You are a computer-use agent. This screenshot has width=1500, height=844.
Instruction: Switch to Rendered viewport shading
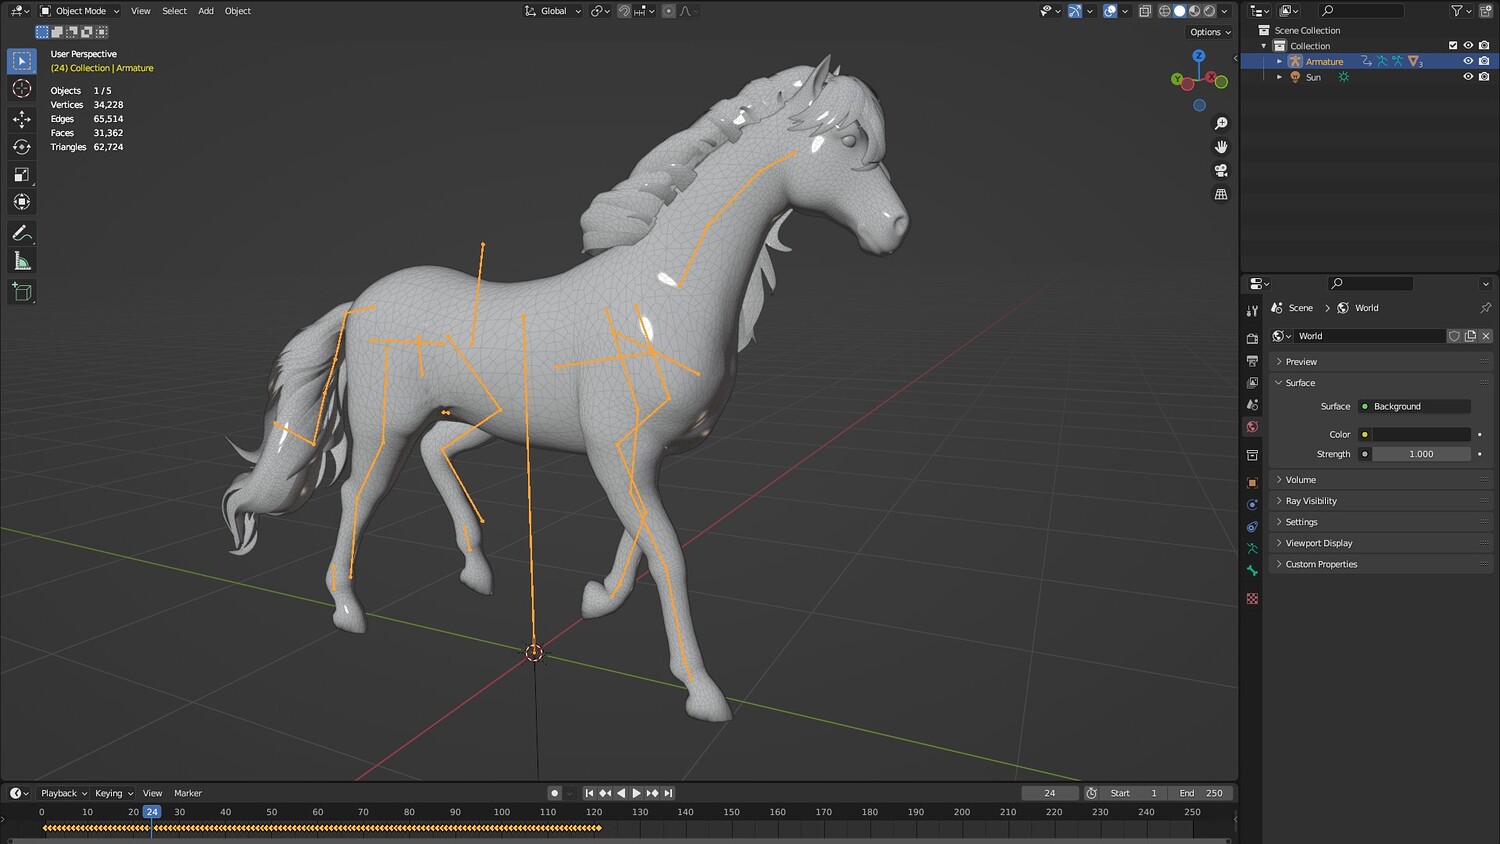[x=1210, y=11]
